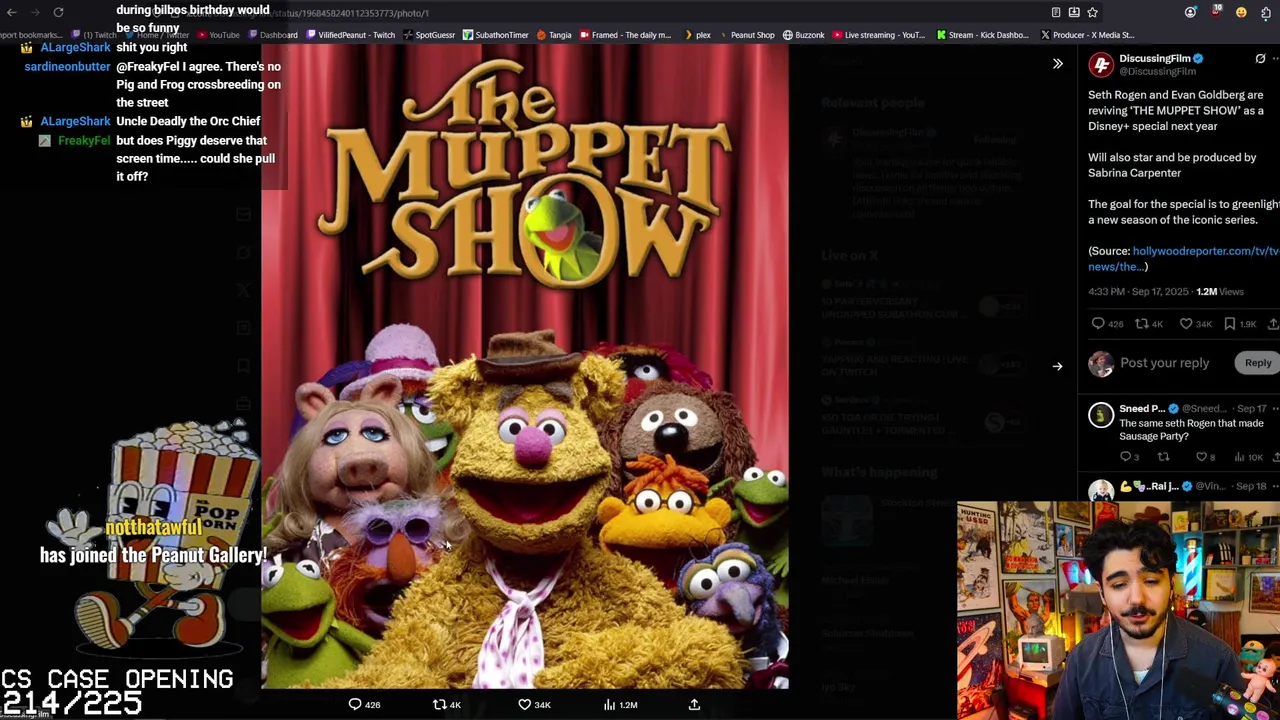Reload page button in browser
Viewport: 1280px width, 720px height.
[x=59, y=12]
